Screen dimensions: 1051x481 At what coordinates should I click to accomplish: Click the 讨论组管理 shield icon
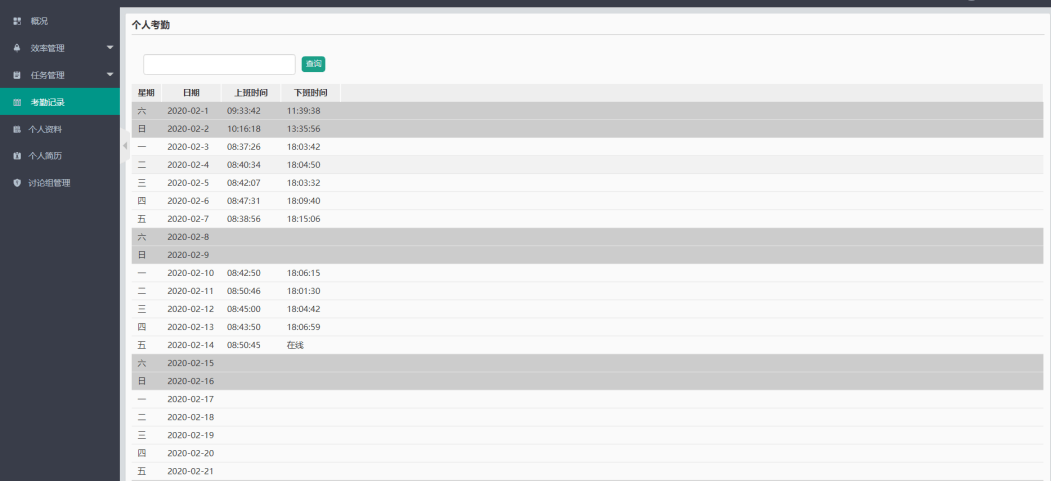(16, 183)
